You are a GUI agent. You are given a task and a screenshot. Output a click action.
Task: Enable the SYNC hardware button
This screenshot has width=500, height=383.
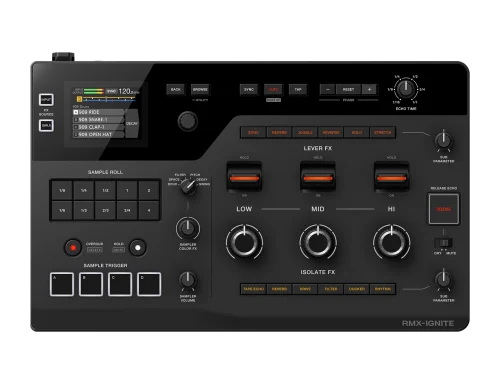tap(249, 90)
